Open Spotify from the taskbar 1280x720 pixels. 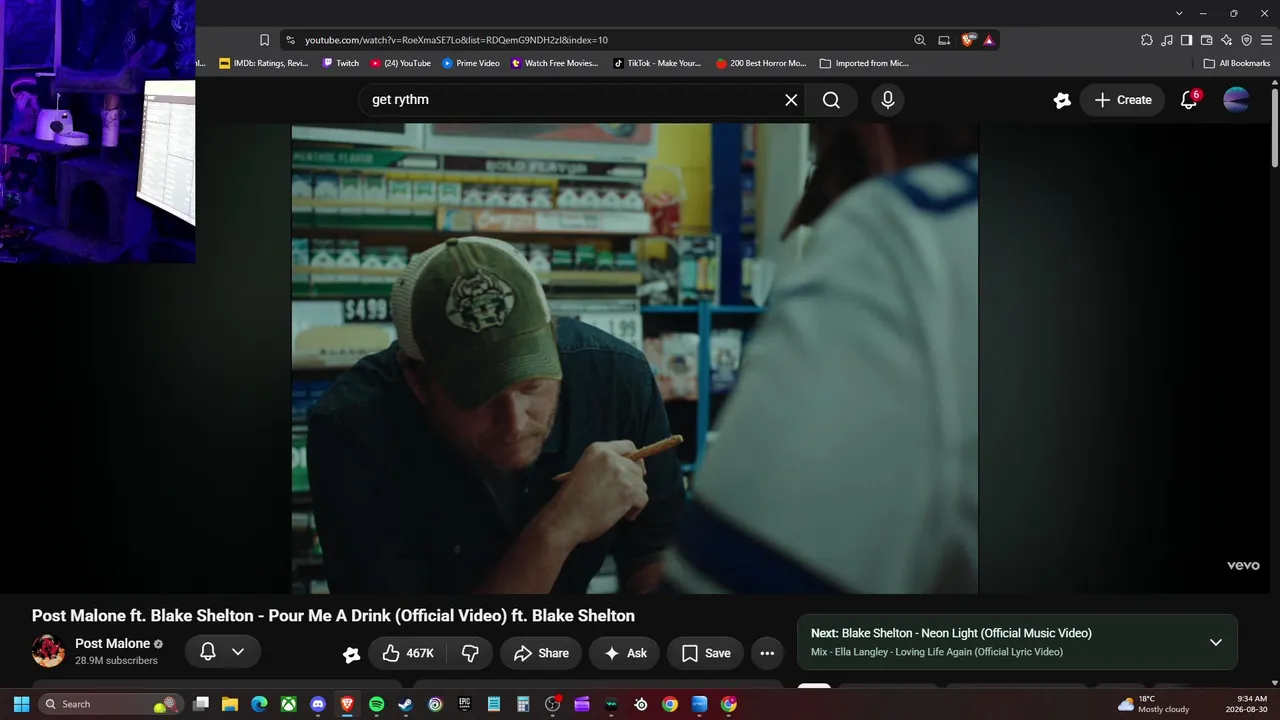pyautogui.click(x=376, y=704)
